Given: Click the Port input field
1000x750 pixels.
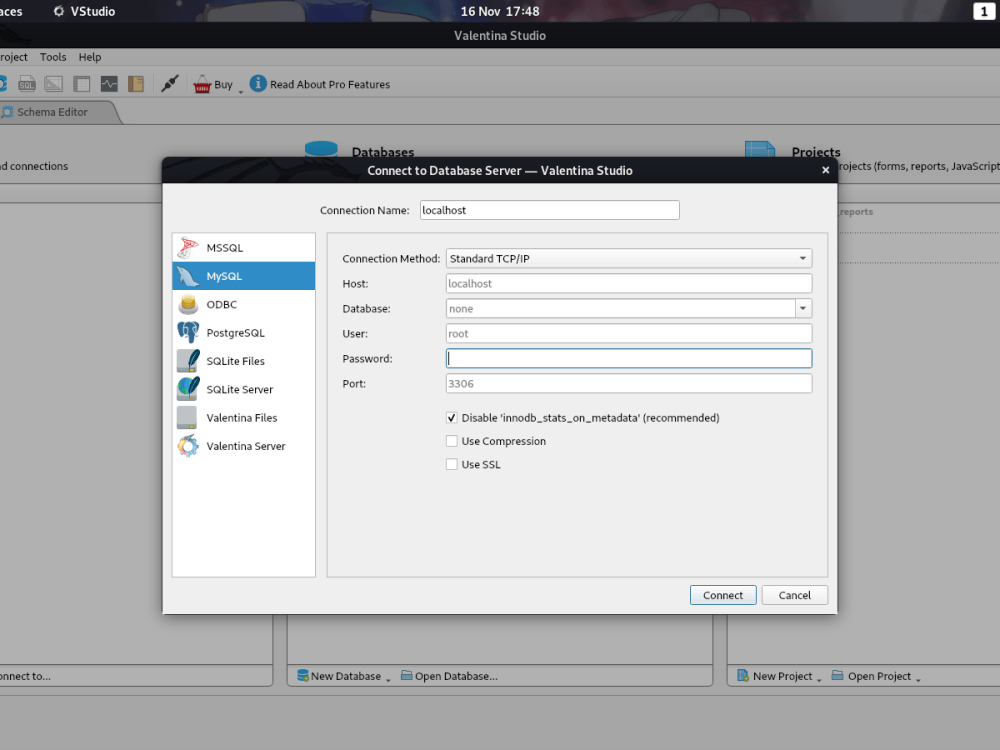Looking at the screenshot, I should point(628,384).
